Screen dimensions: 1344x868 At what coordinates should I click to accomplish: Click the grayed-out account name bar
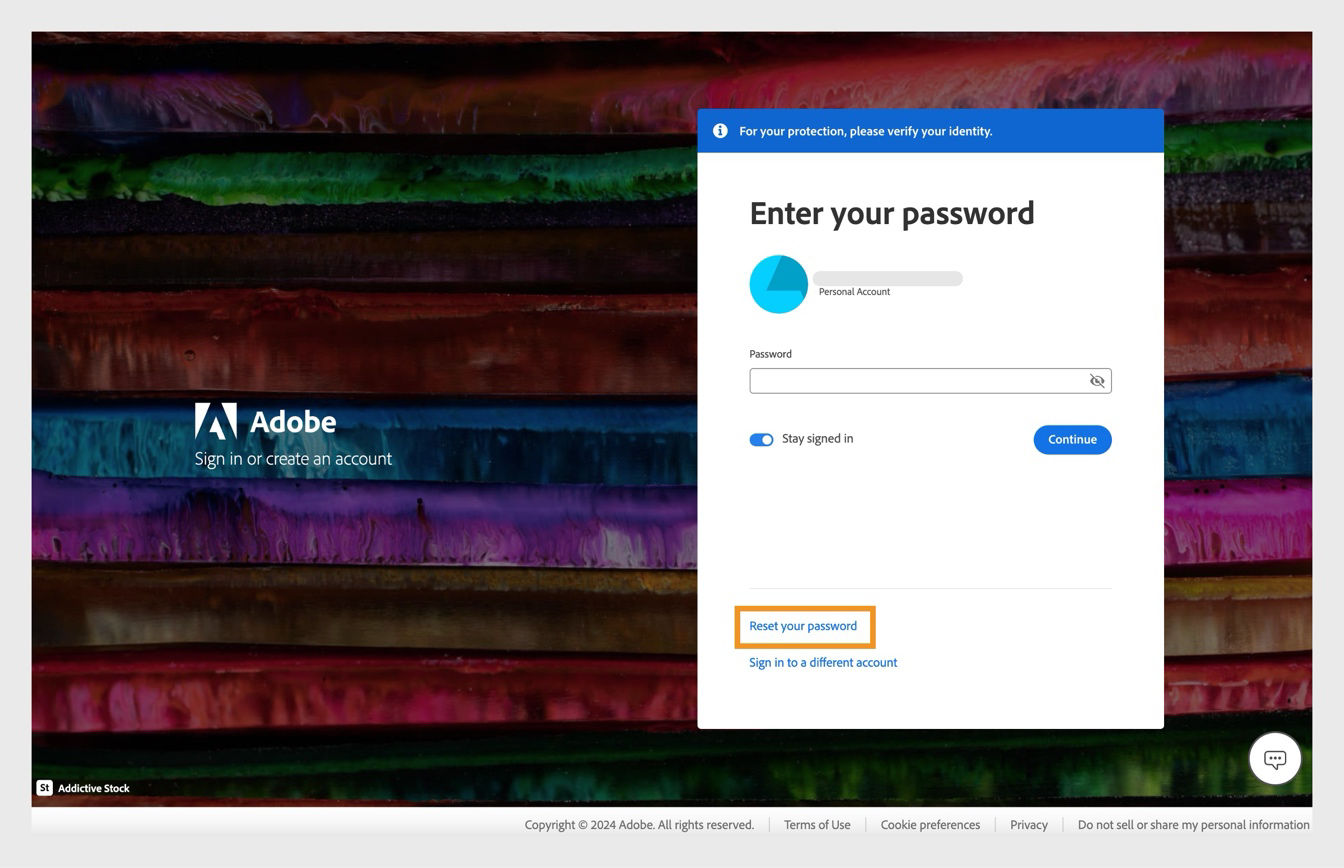point(887,278)
